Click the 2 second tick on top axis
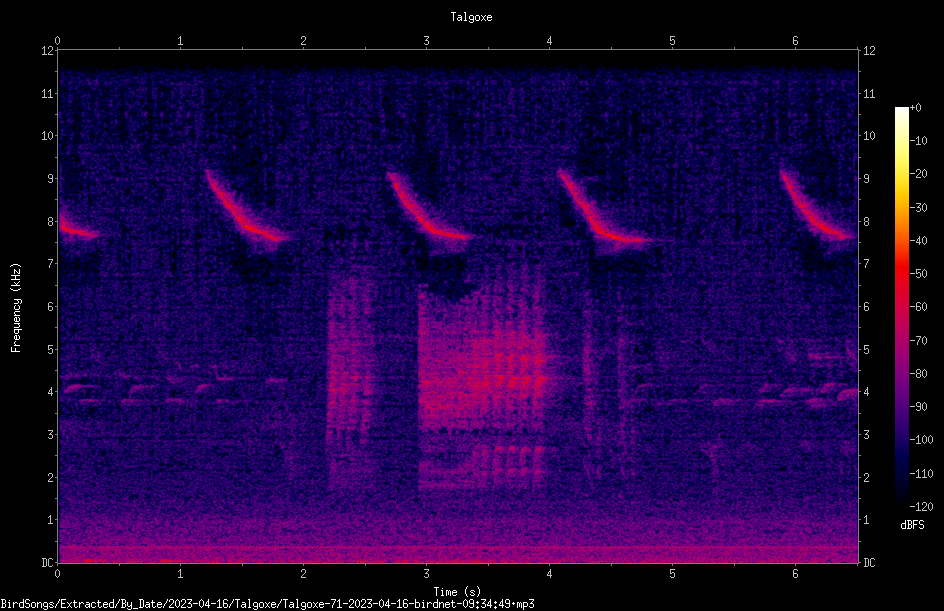Image resolution: width=944 pixels, height=611 pixels. [x=303, y=41]
